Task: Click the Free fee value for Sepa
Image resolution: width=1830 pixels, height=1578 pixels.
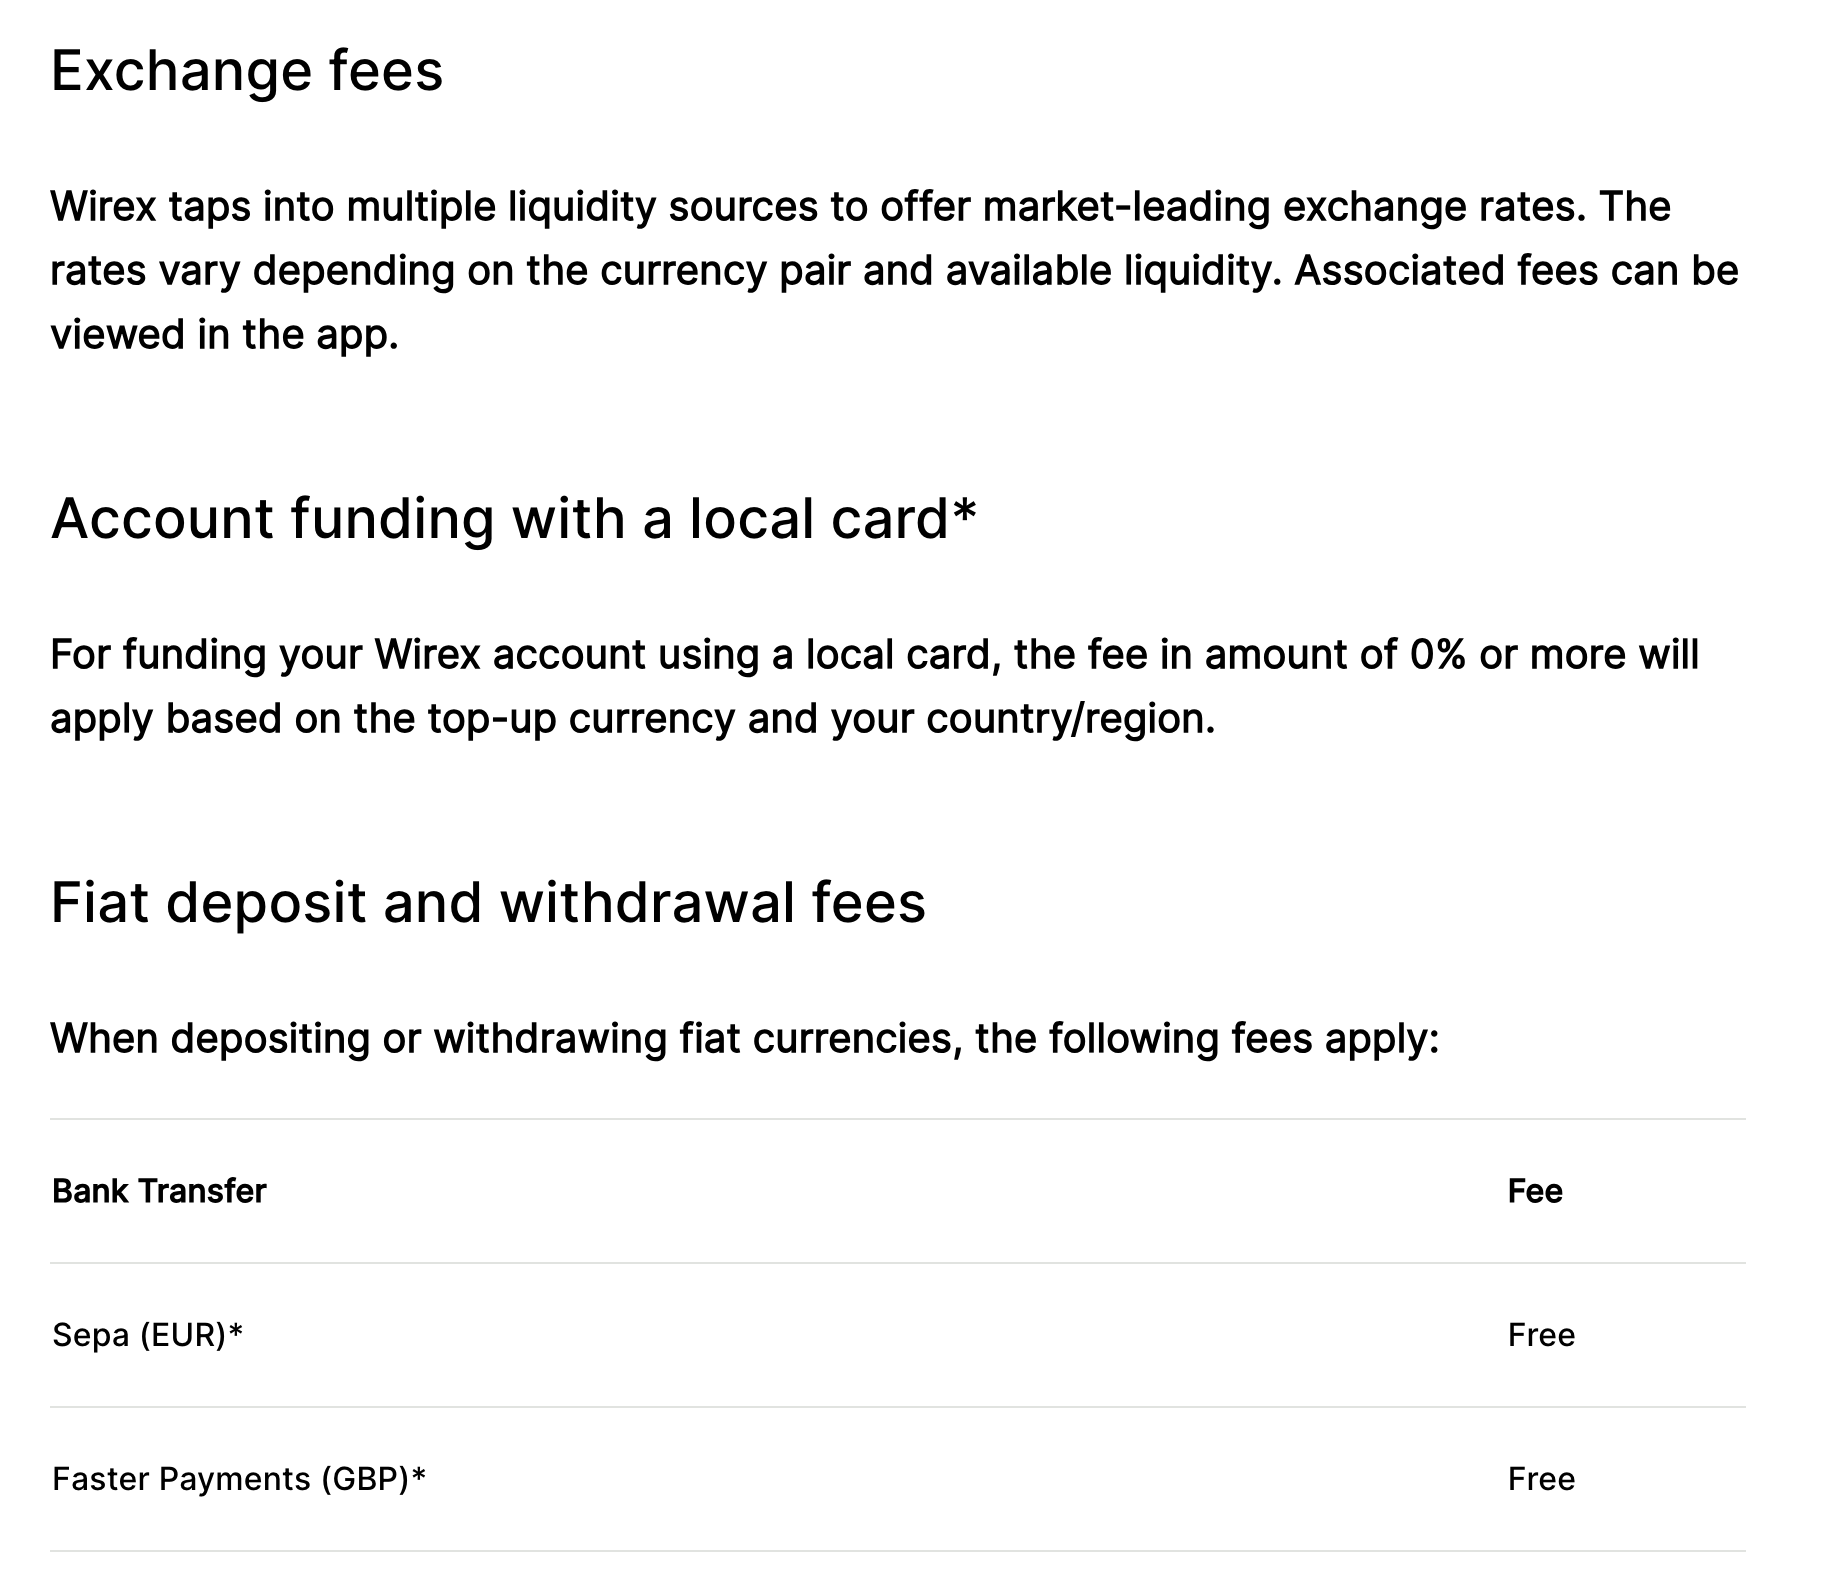Action: [x=1541, y=1335]
